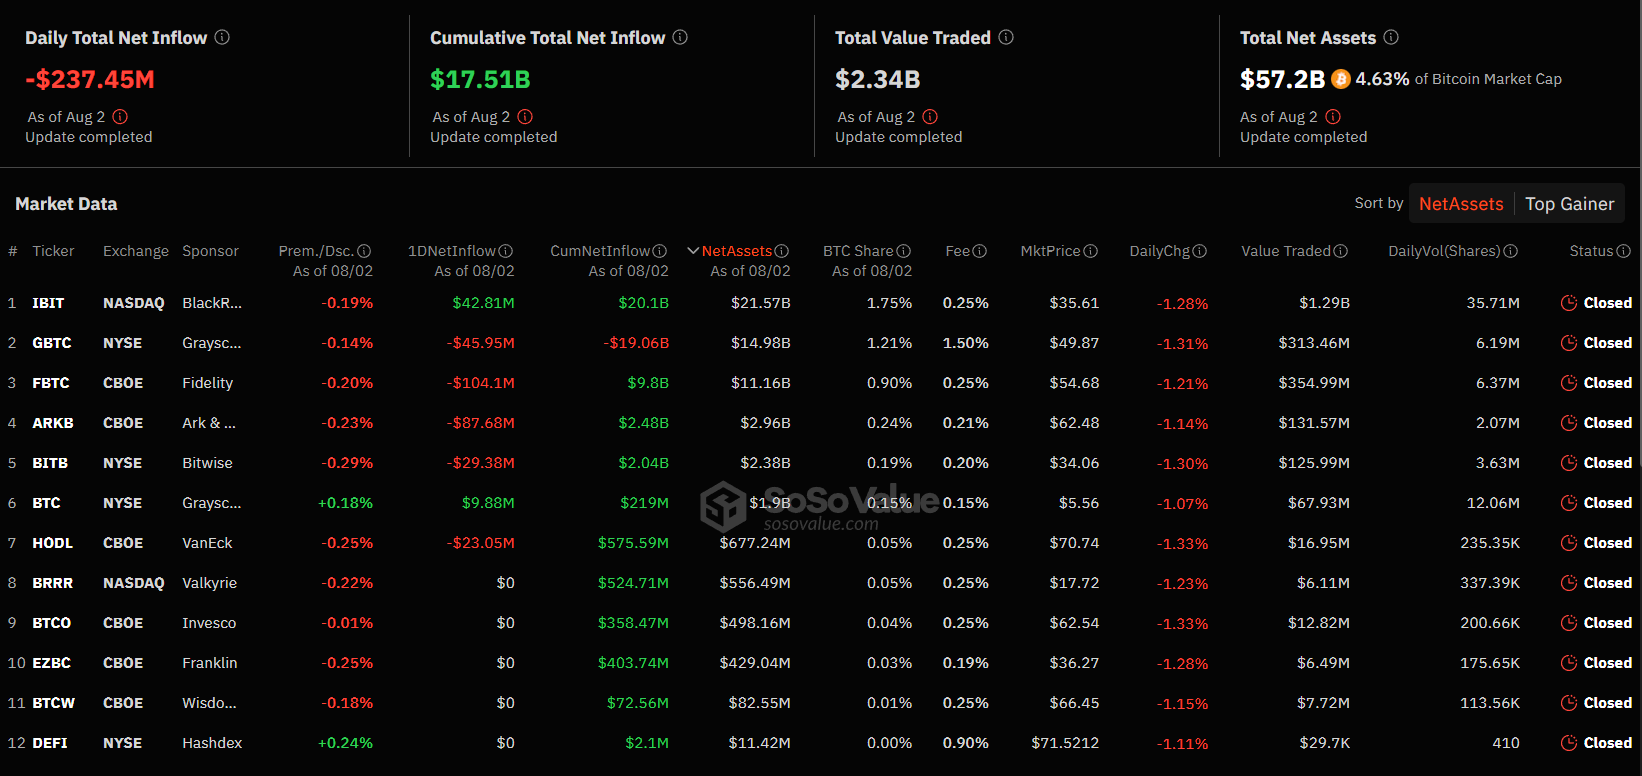Image resolution: width=1642 pixels, height=776 pixels.
Task: Click the closed-market clock icon in FBTC row
Action: [1569, 383]
